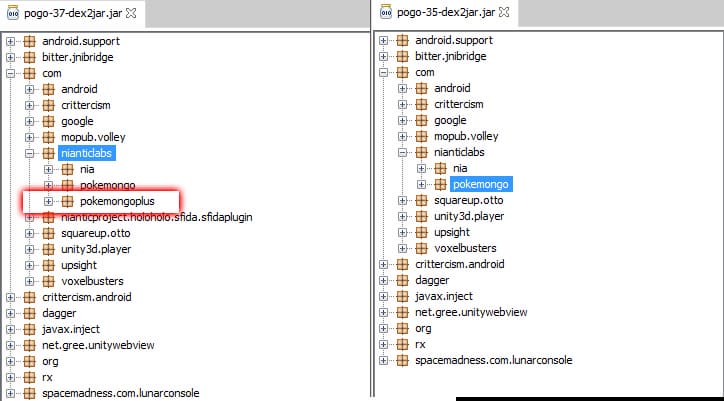This screenshot has width=724, height=401.
Task: Expand pokemongoplus package node
Action: coord(48,201)
